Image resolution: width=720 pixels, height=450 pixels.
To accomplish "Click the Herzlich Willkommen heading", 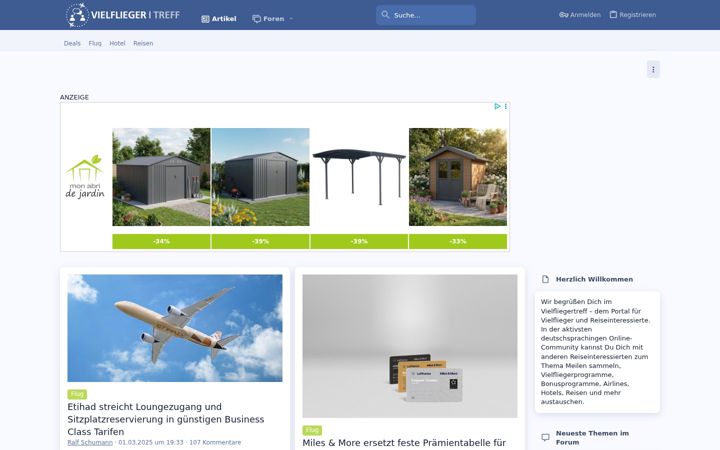I will pyautogui.click(x=594, y=279).
